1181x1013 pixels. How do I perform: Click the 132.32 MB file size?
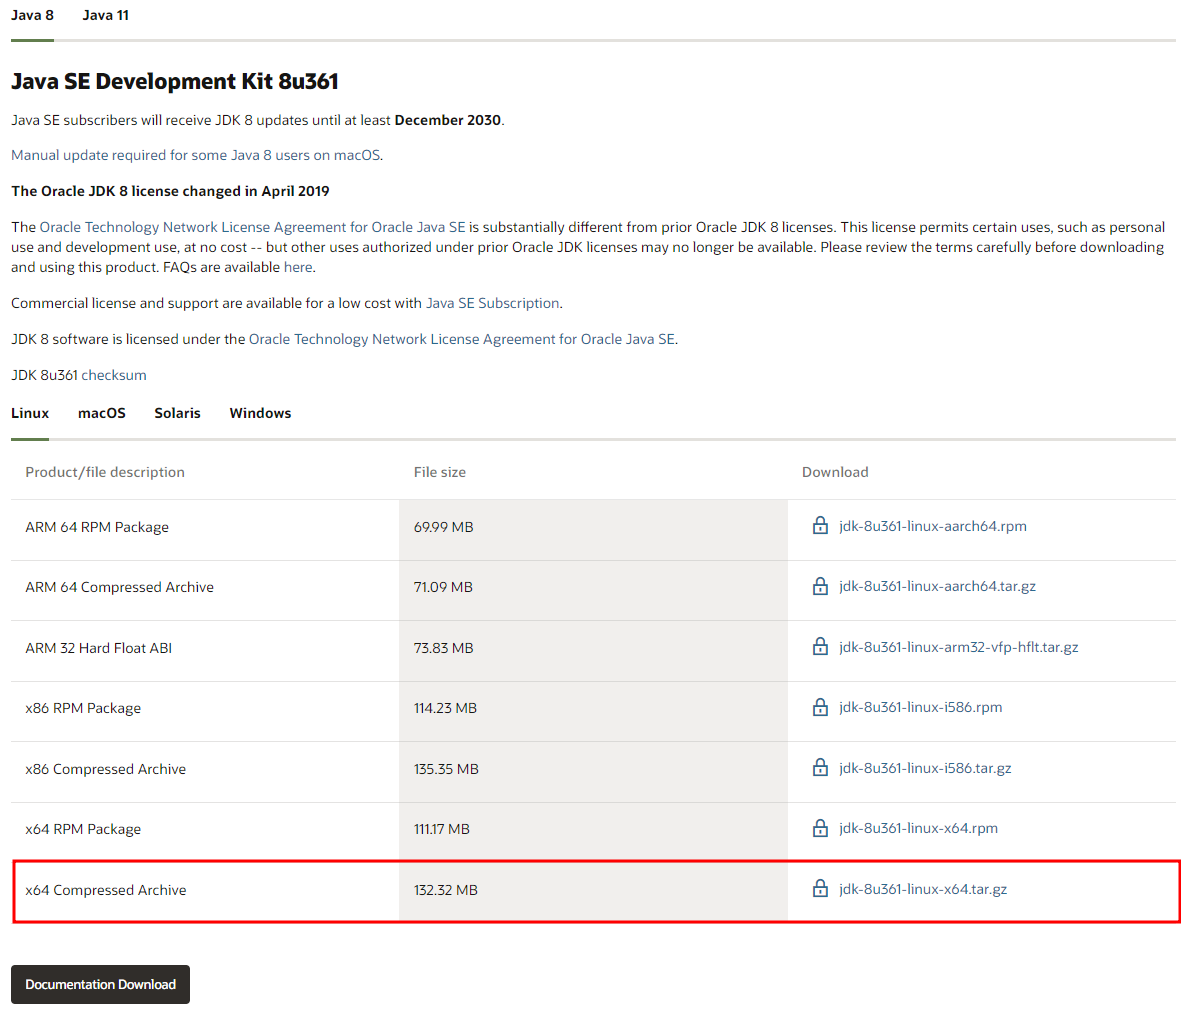tap(445, 890)
